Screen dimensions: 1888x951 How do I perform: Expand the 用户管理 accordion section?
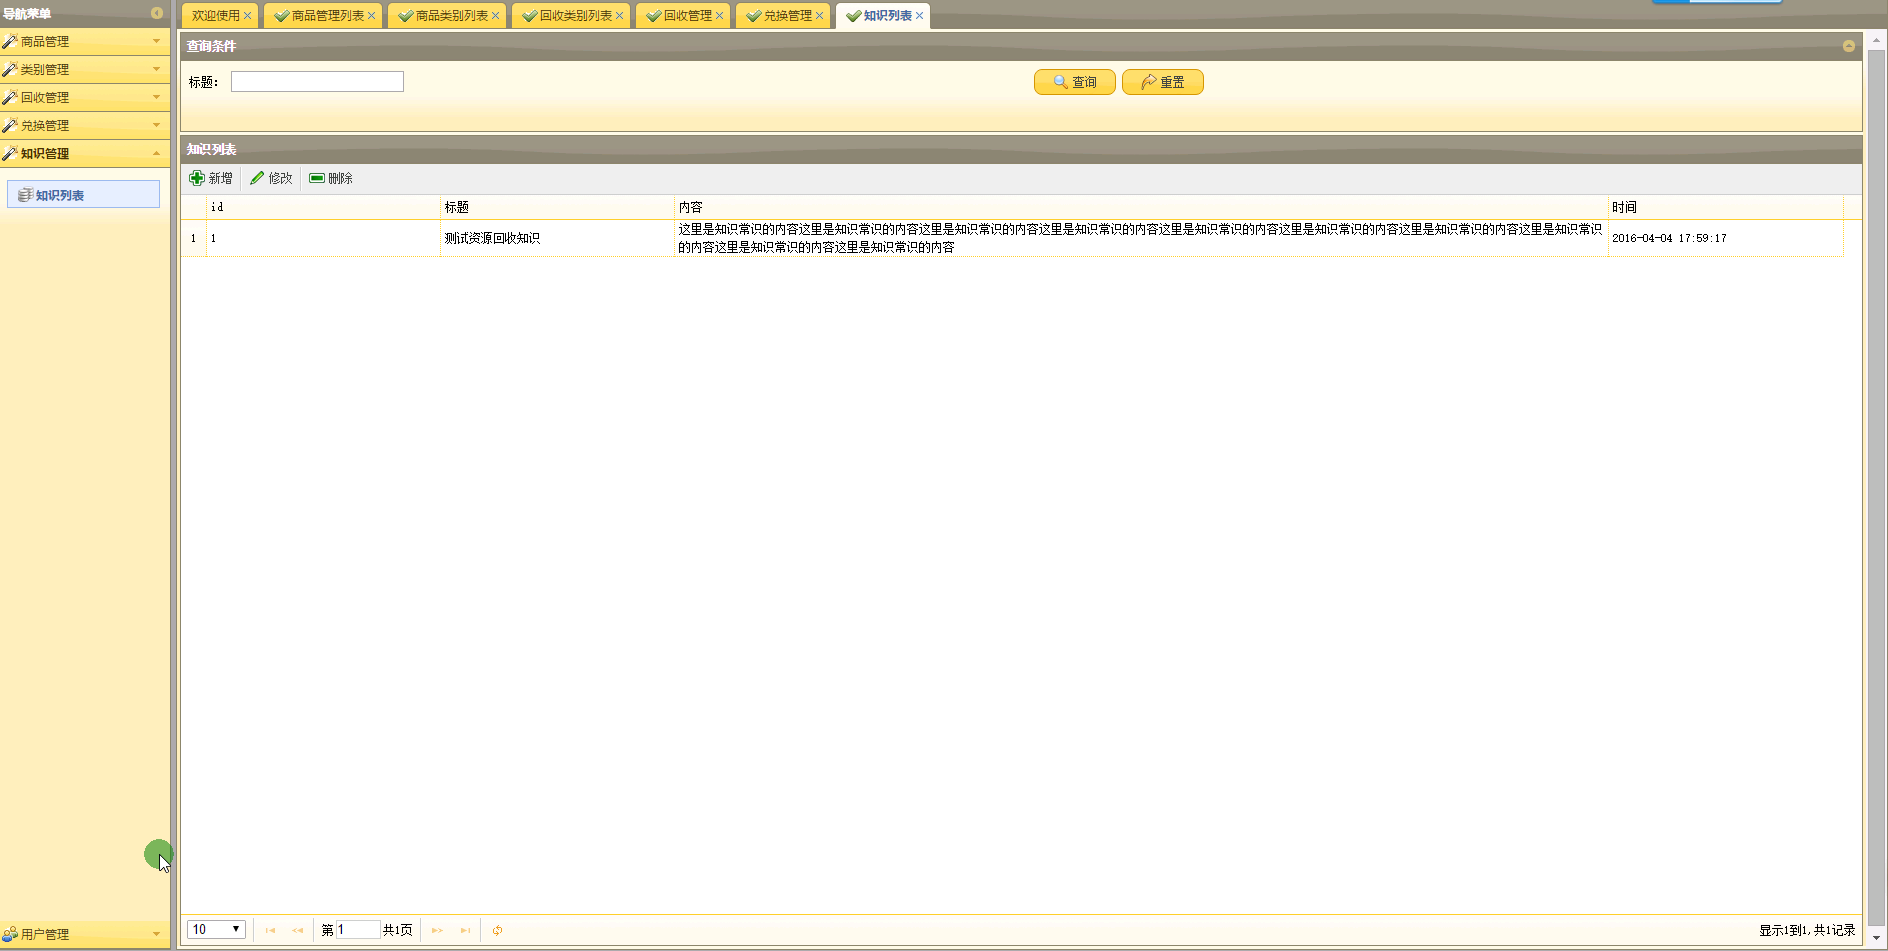click(85, 934)
